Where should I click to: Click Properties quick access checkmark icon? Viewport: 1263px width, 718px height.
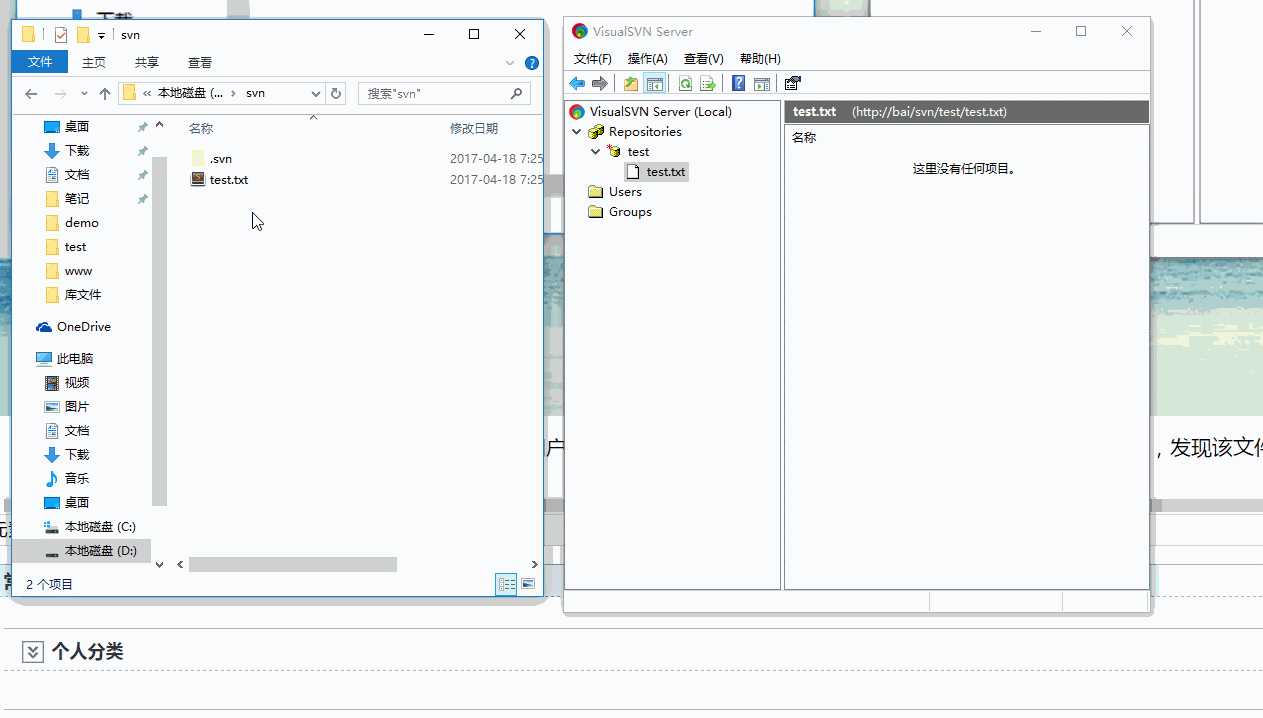tap(61, 35)
